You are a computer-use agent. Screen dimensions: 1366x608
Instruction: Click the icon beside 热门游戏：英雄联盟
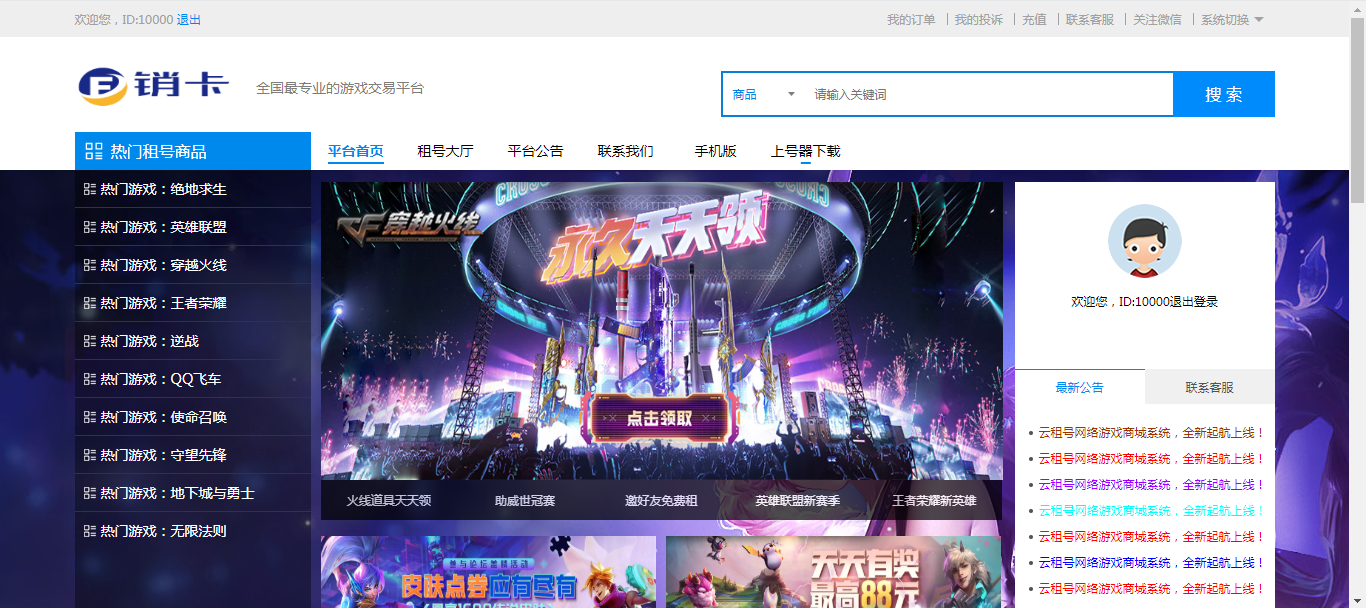pos(90,227)
